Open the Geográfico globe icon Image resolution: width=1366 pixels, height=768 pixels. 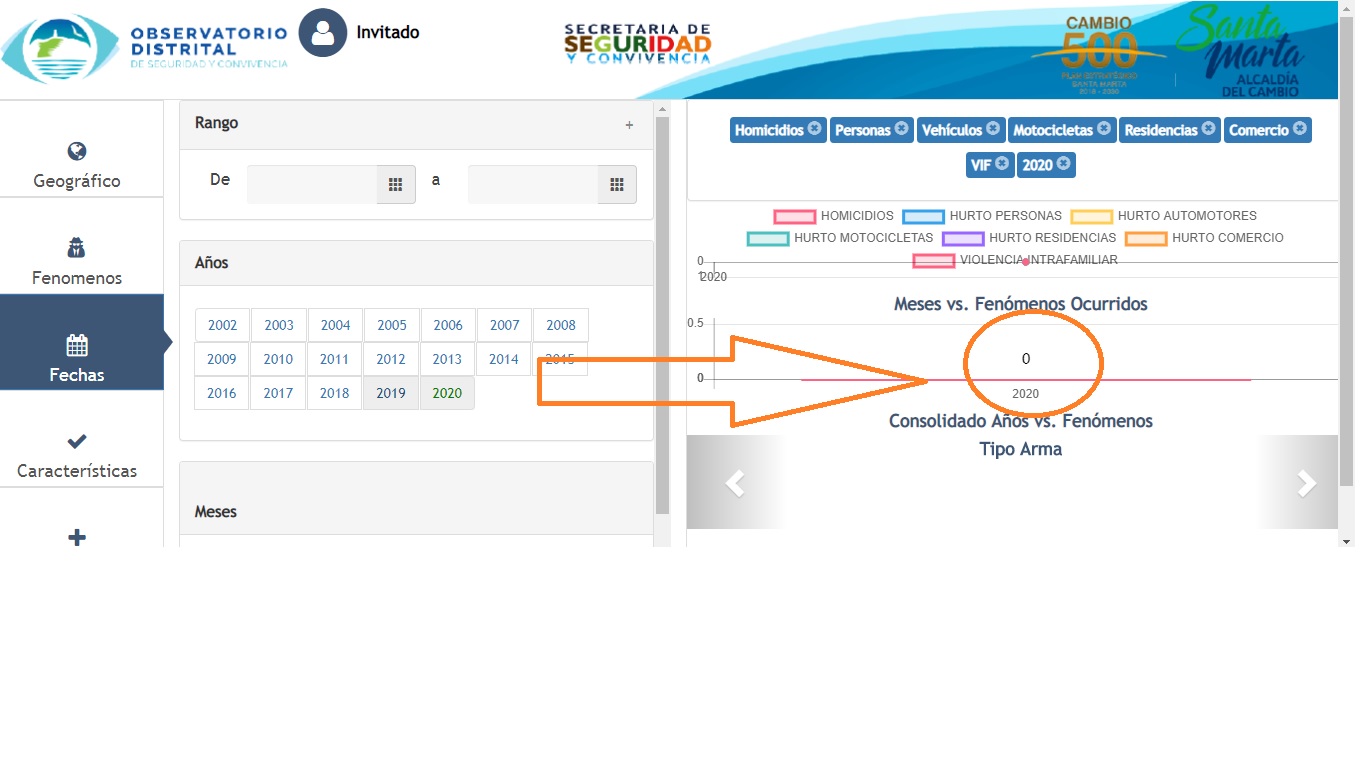point(77,151)
